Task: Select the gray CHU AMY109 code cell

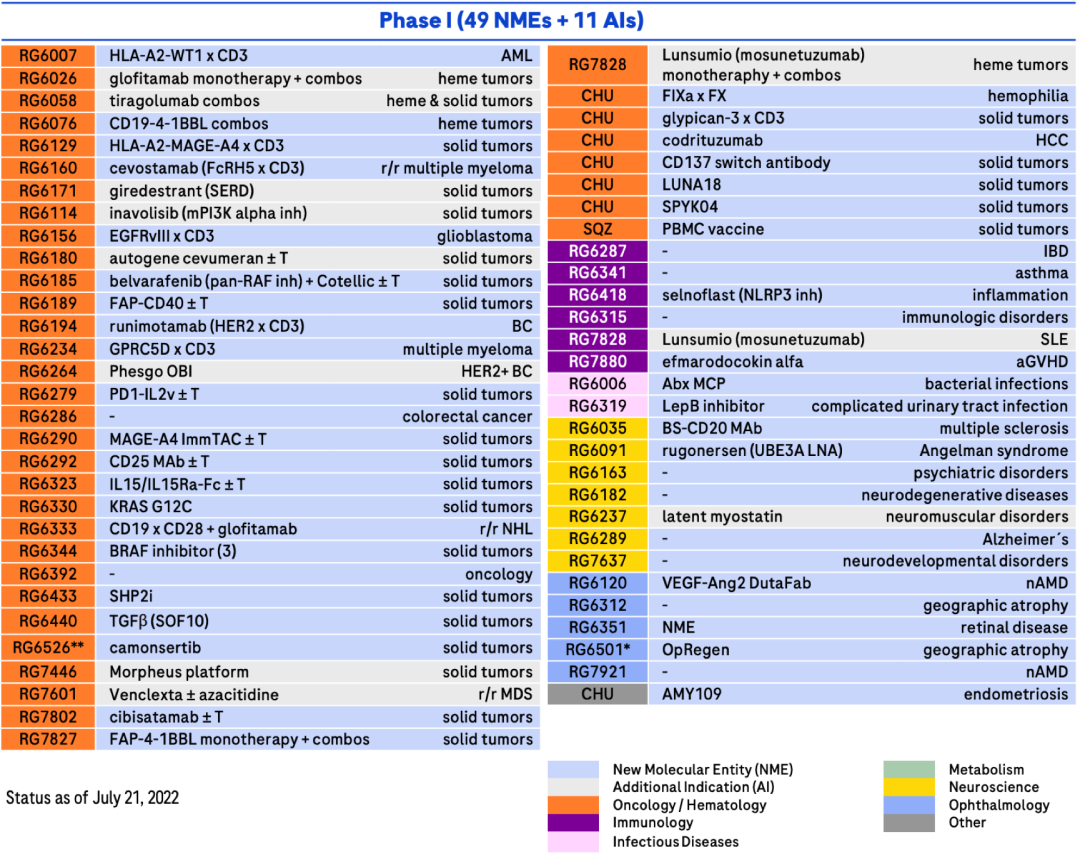Action: [x=597, y=694]
